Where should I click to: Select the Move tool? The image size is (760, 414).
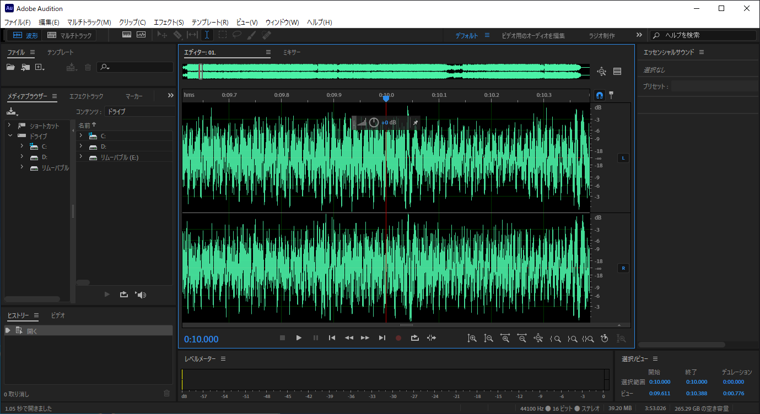click(x=162, y=35)
